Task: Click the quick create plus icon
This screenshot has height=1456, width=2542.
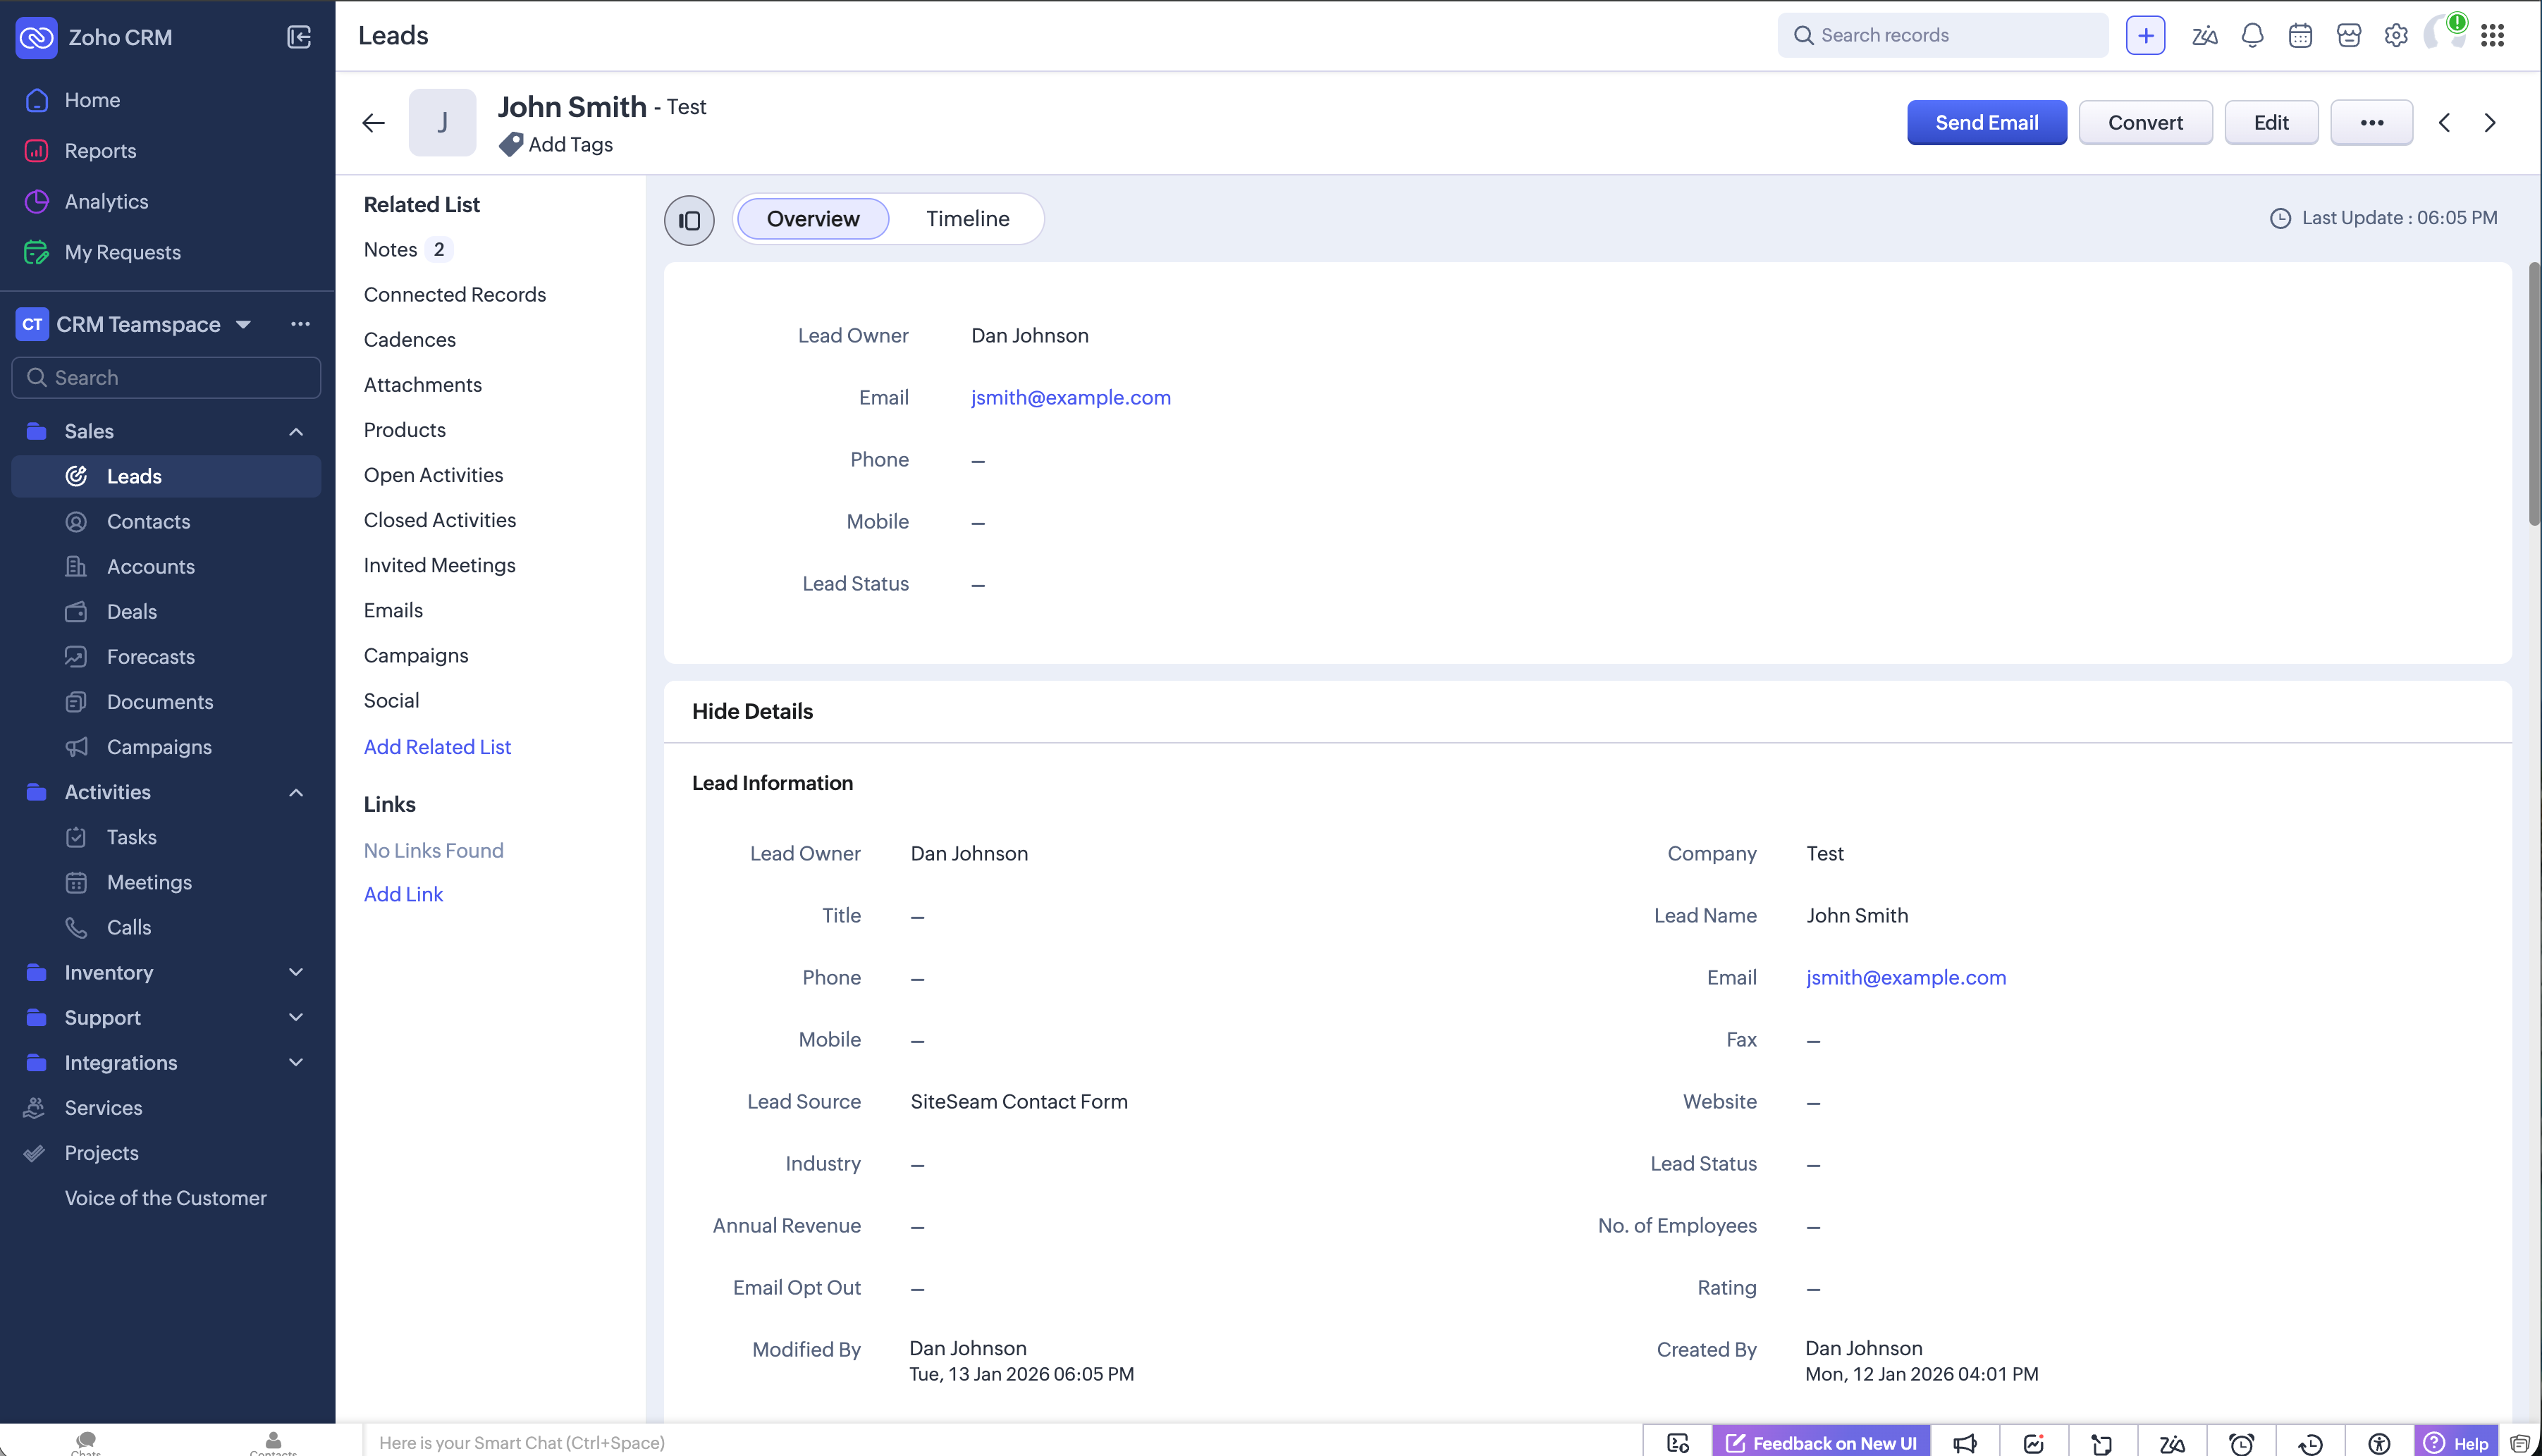Action: 2145,36
